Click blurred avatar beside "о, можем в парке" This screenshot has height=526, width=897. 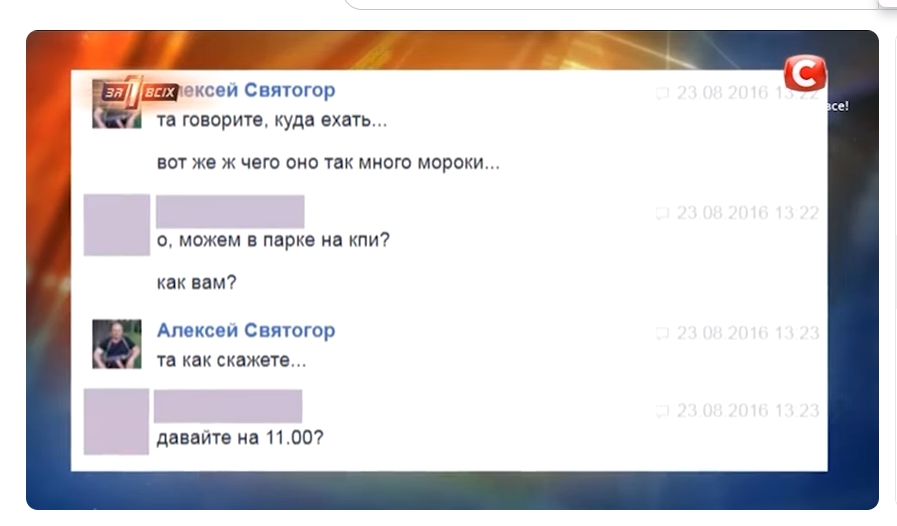tap(117, 224)
